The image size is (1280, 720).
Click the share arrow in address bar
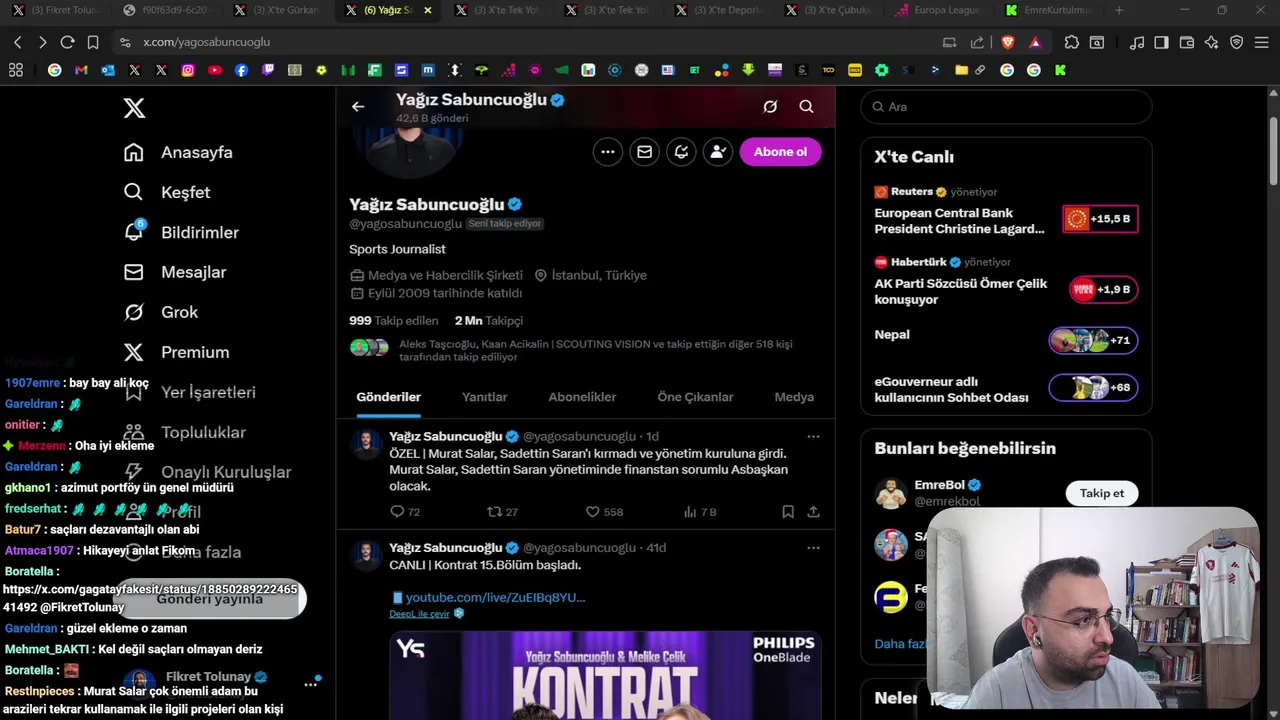pos(977,42)
